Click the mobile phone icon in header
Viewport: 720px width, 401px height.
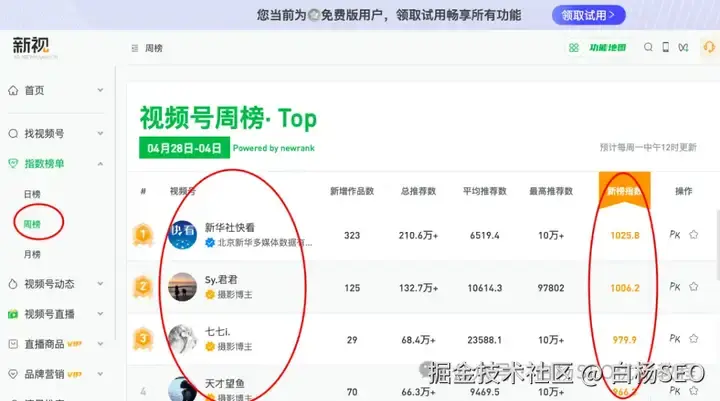(x=665, y=47)
